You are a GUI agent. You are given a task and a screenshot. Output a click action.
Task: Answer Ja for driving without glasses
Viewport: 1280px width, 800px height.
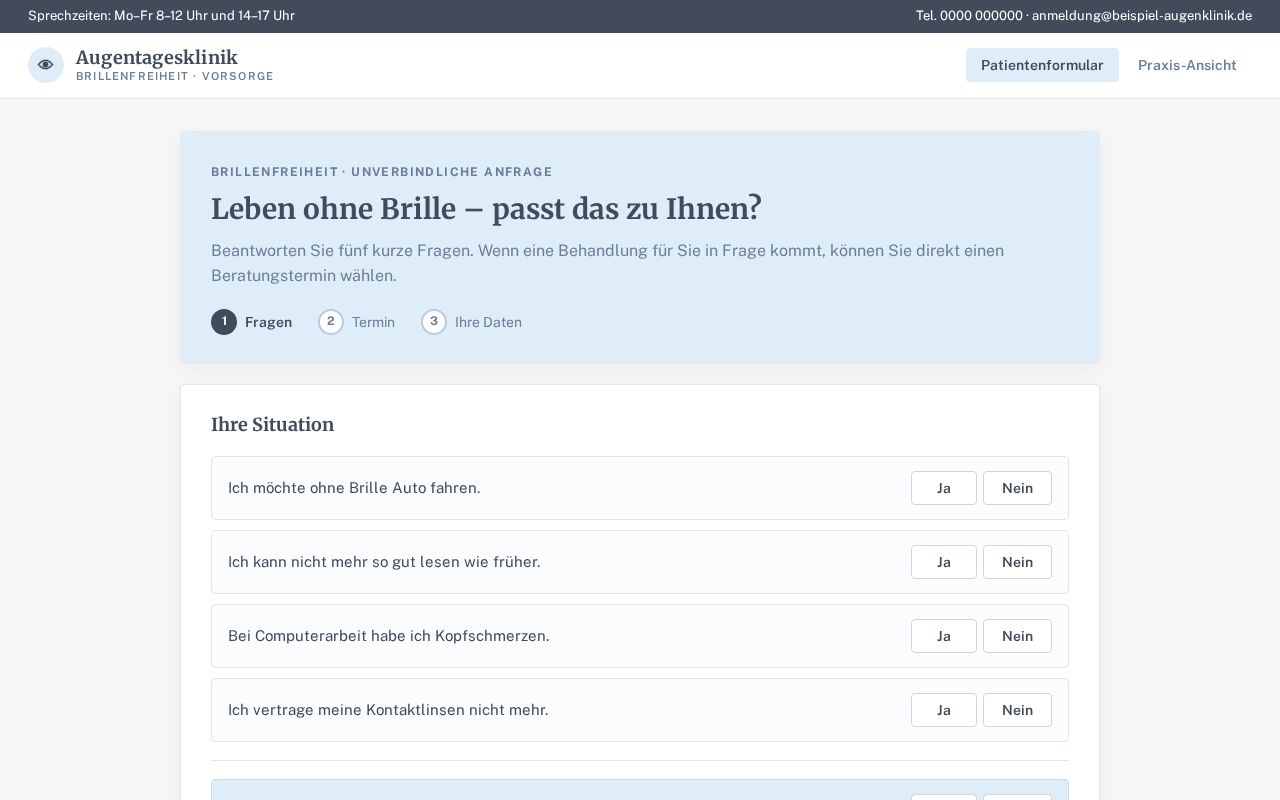[944, 488]
